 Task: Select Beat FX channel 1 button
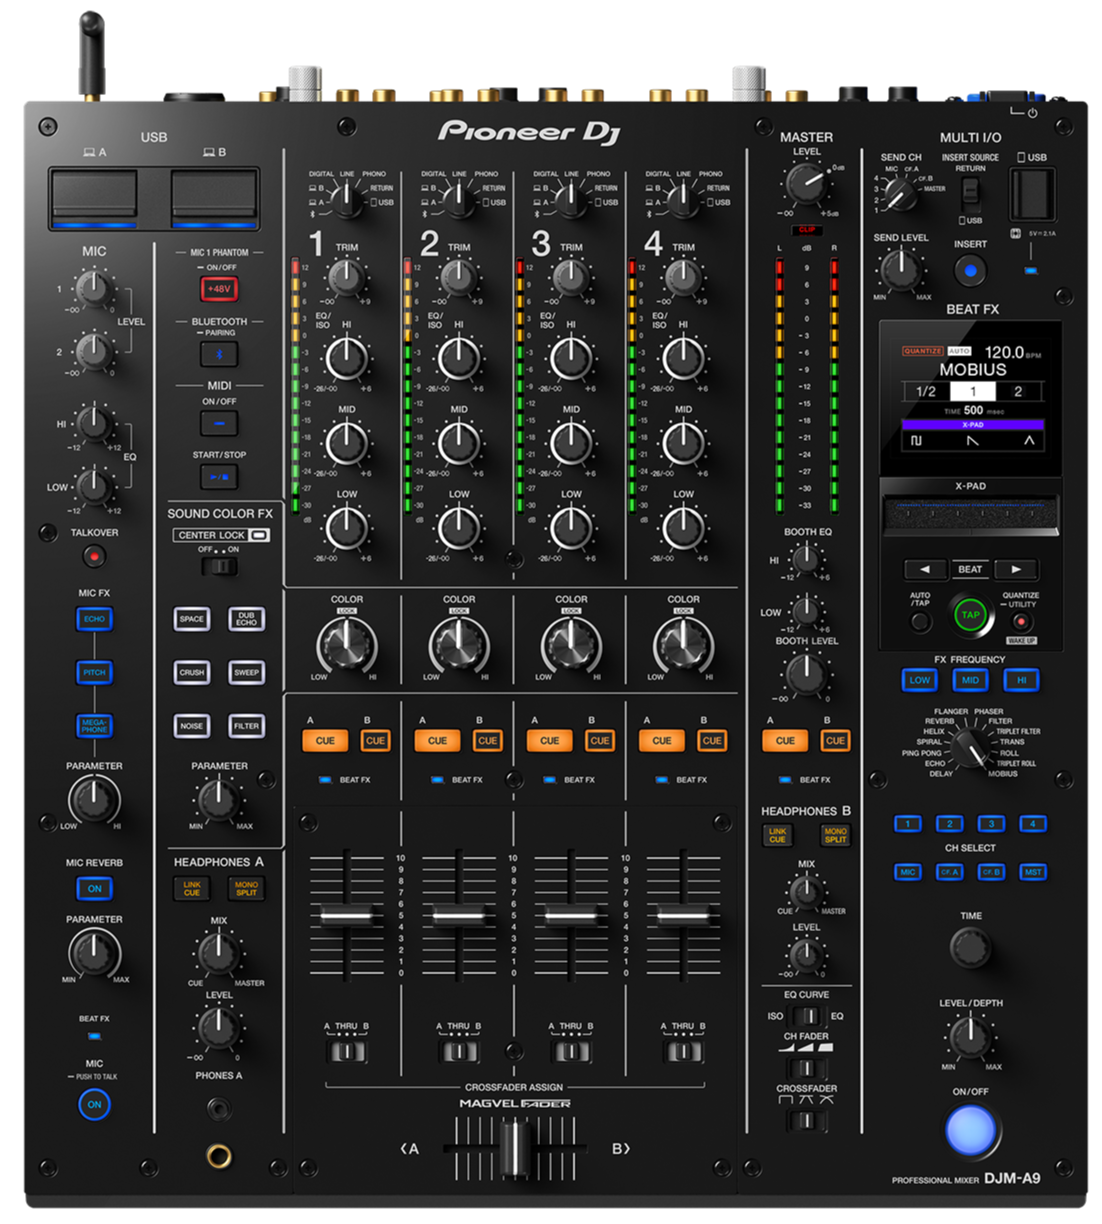click(x=907, y=823)
